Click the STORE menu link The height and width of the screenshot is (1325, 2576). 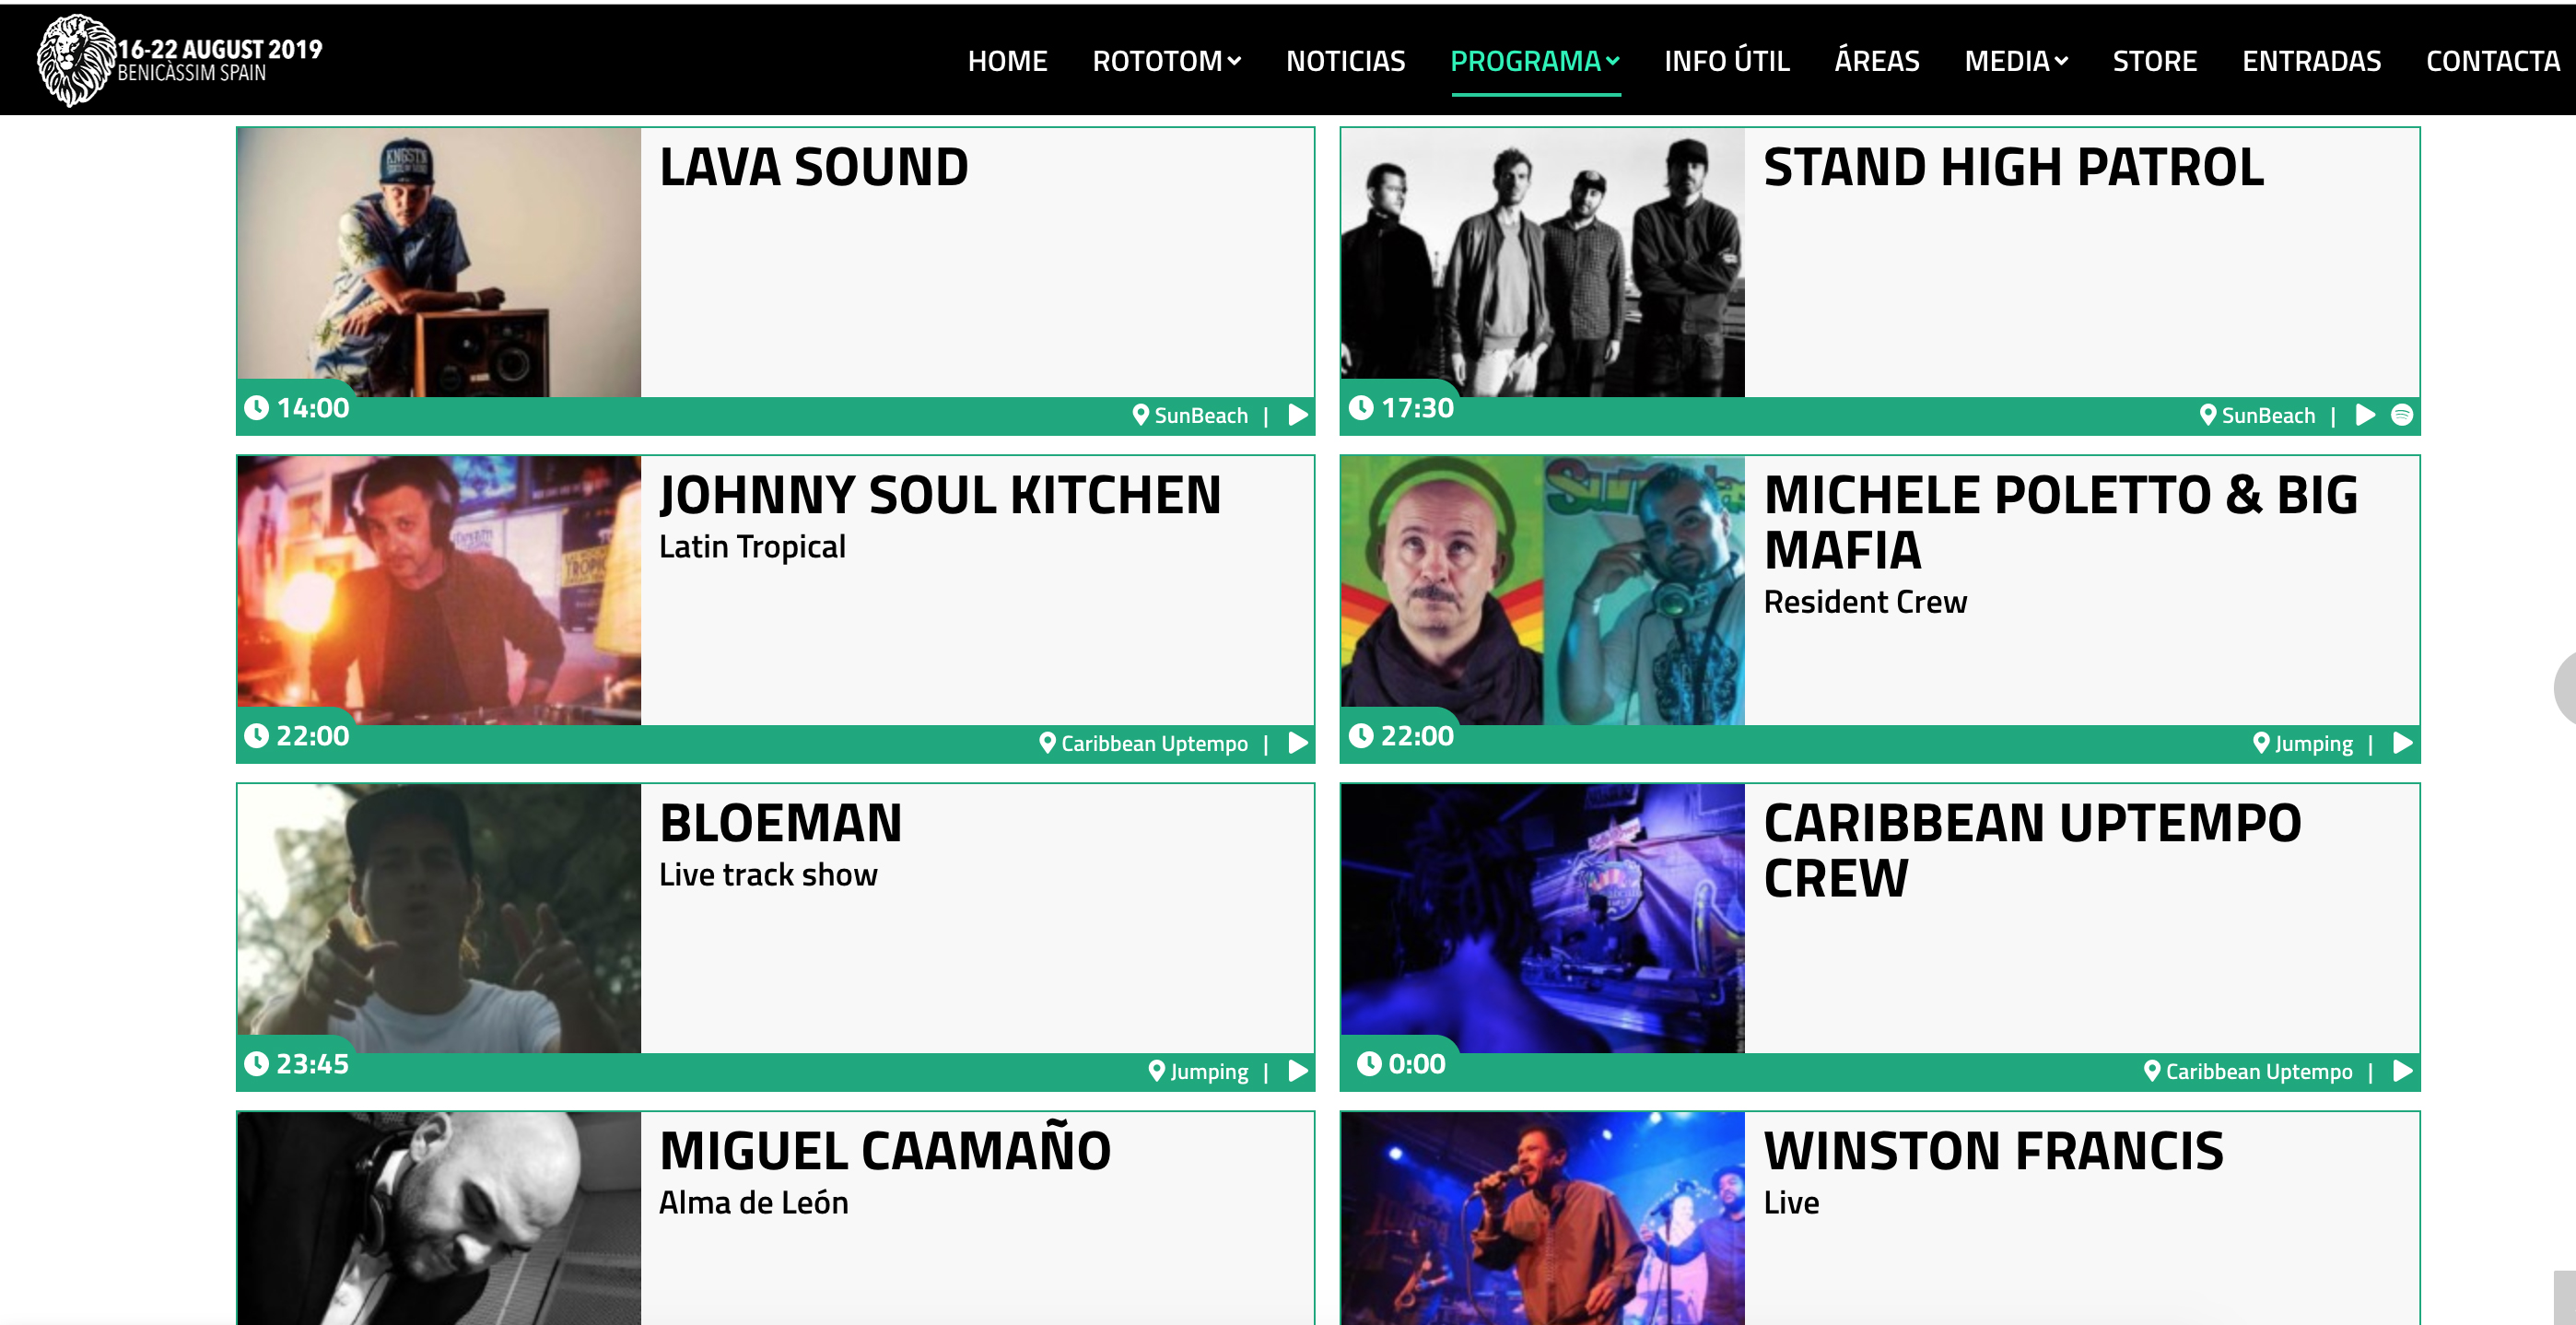point(2154,61)
